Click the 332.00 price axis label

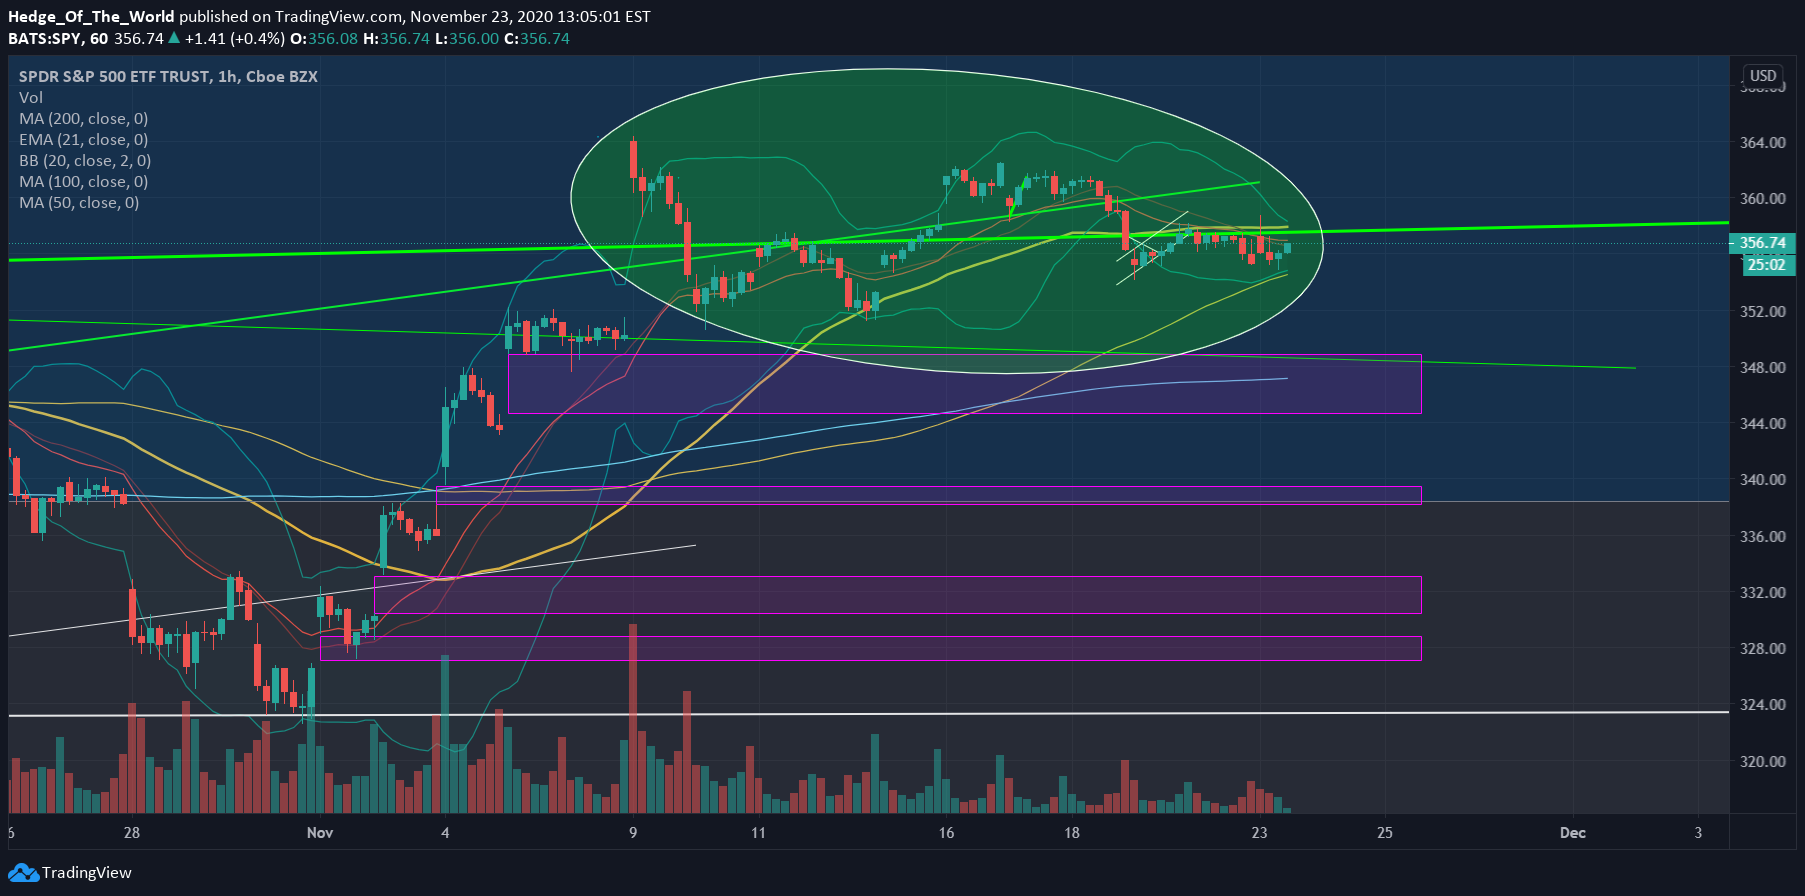click(1763, 592)
